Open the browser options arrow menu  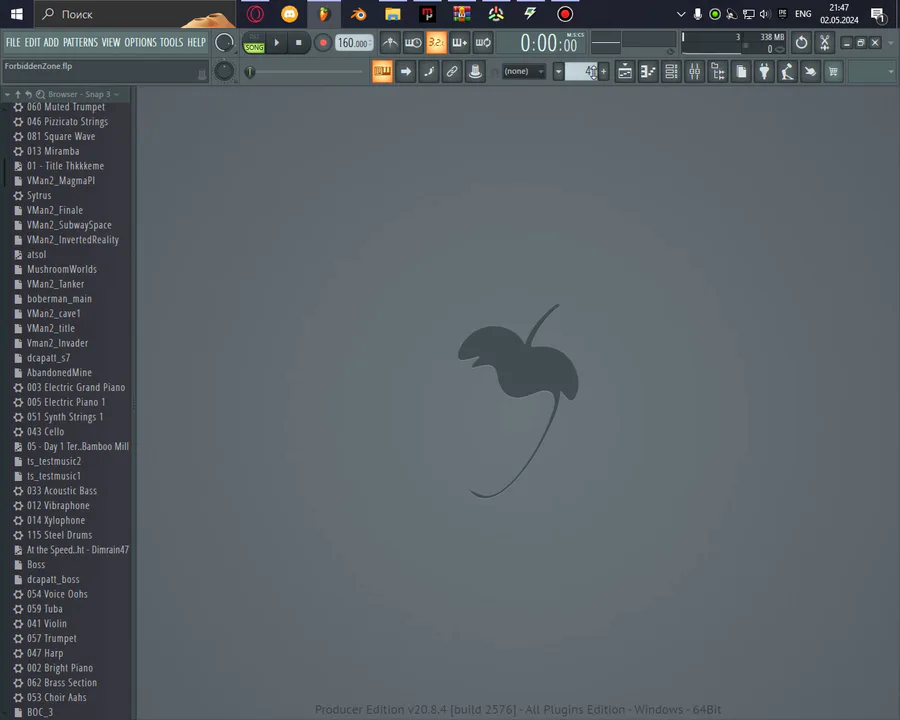pos(7,94)
